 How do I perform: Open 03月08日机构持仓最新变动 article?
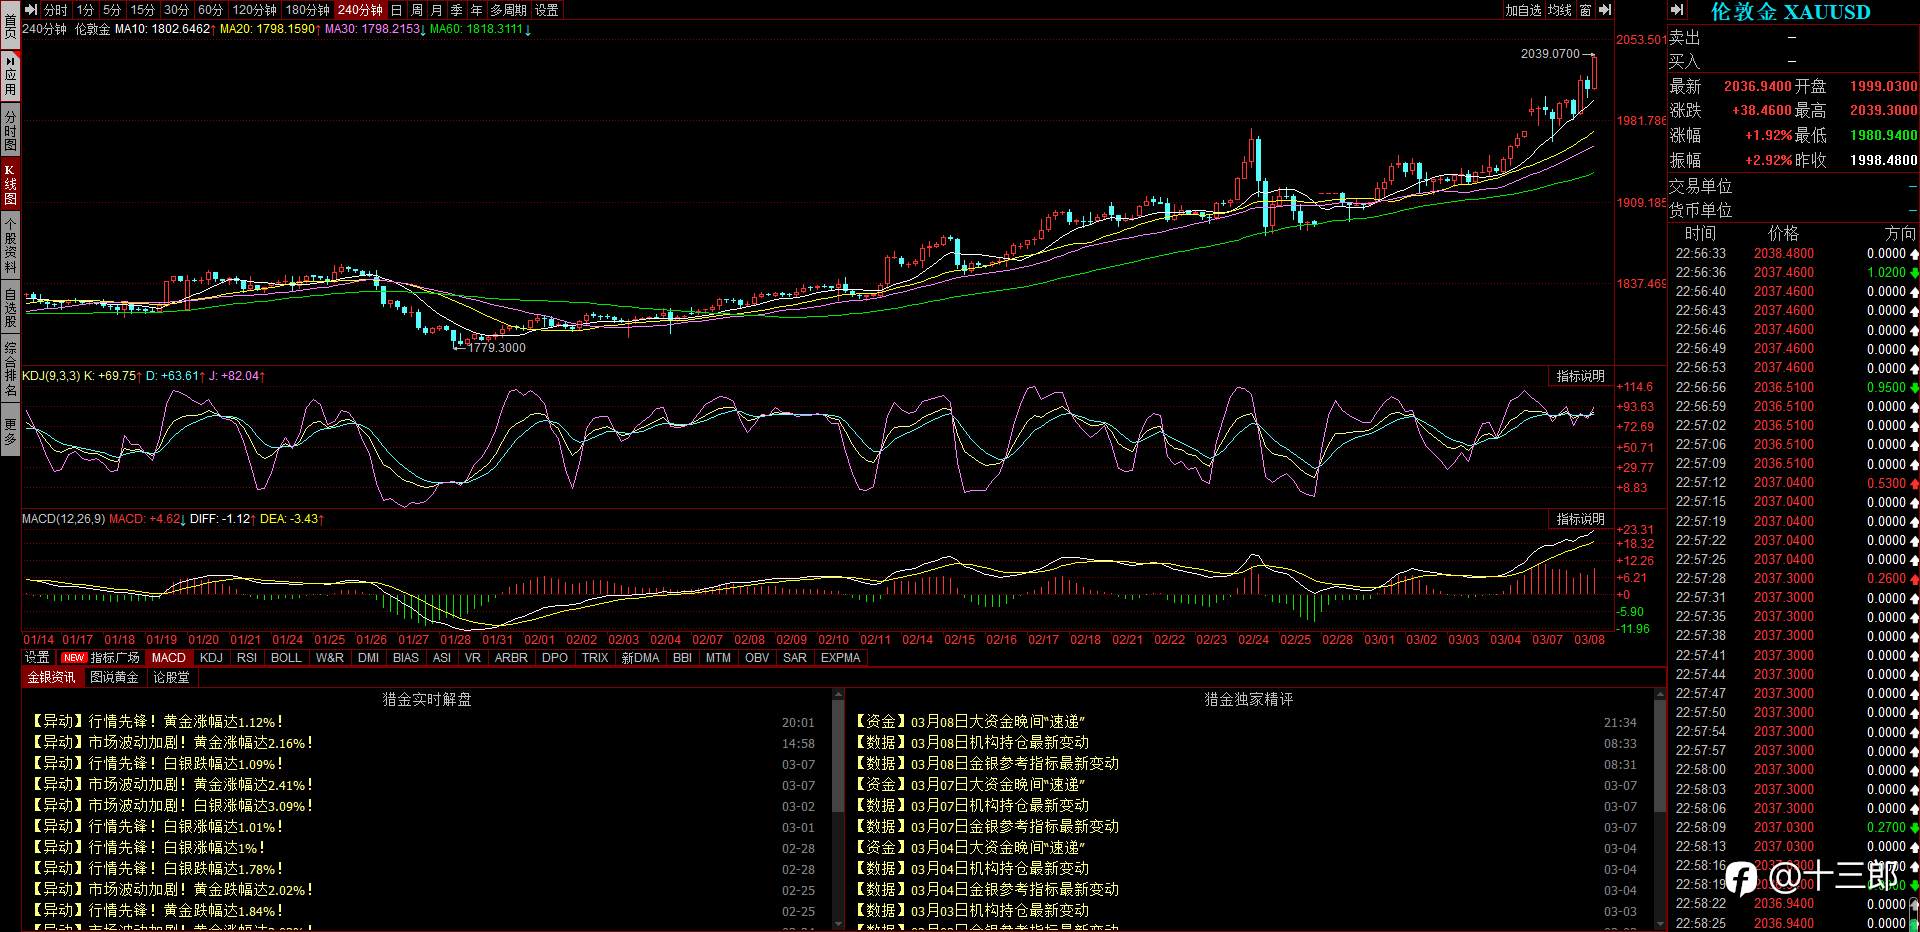tap(972, 743)
